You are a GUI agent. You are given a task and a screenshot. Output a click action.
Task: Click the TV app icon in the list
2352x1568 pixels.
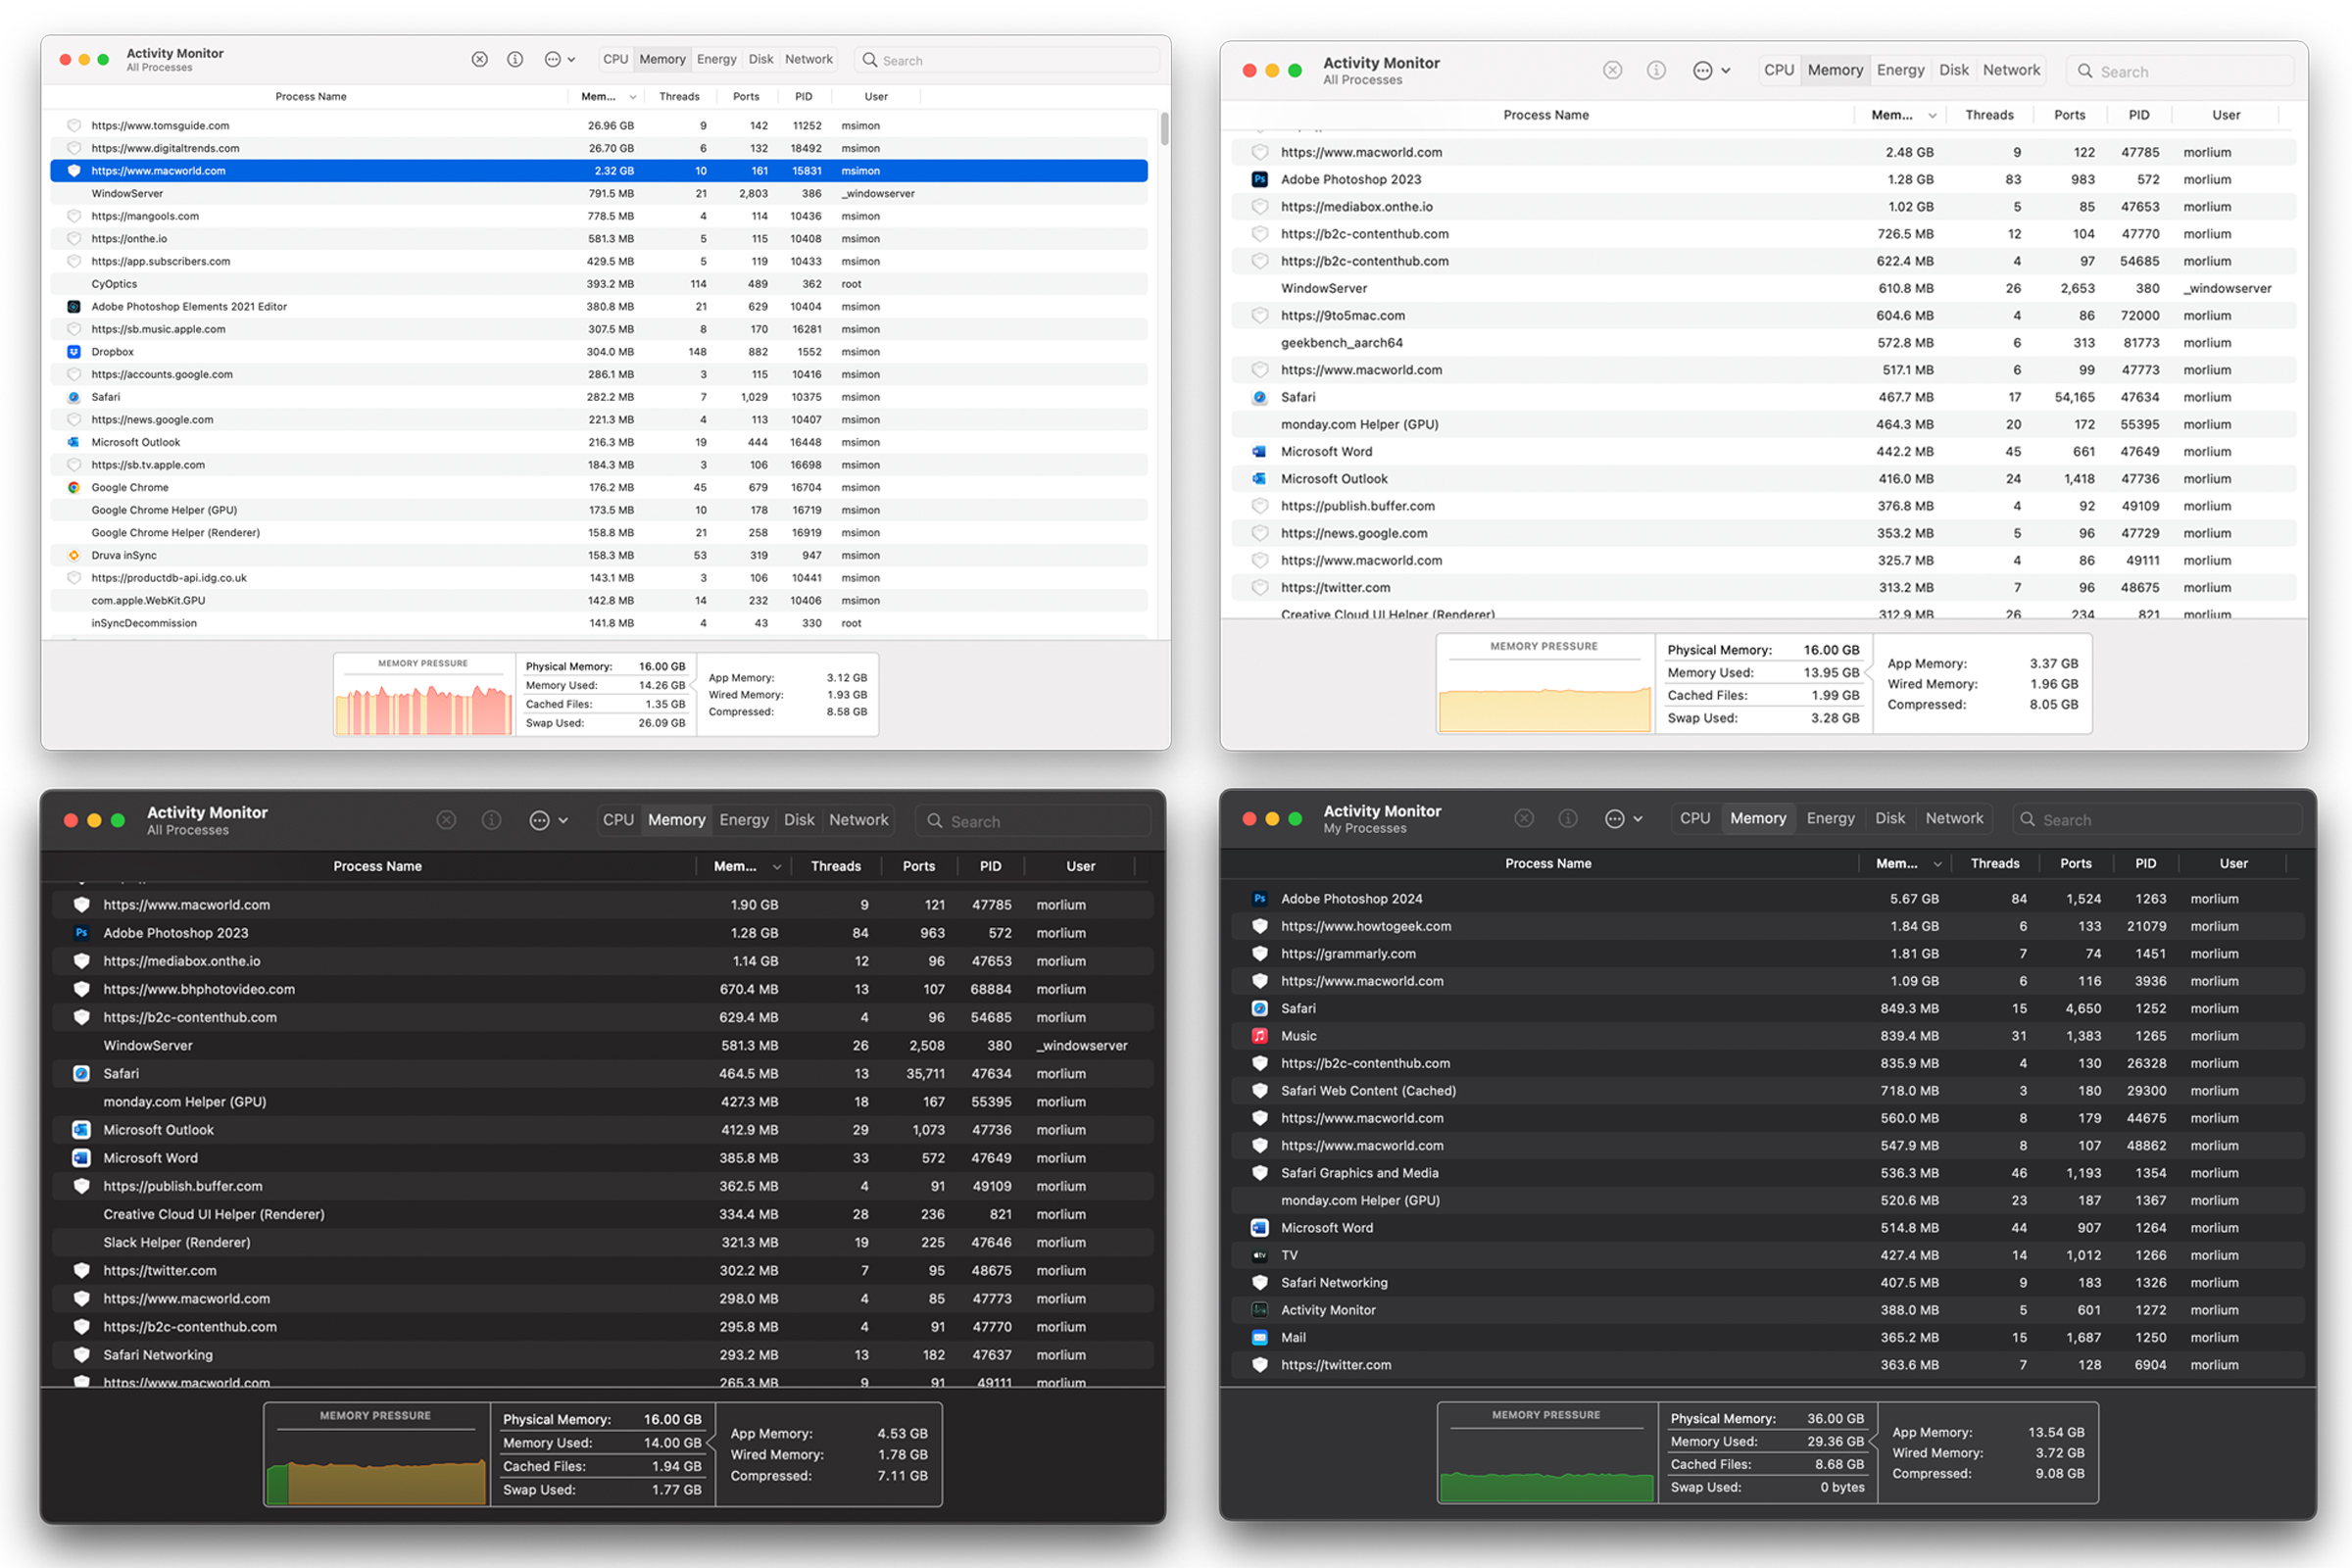coord(1259,1255)
